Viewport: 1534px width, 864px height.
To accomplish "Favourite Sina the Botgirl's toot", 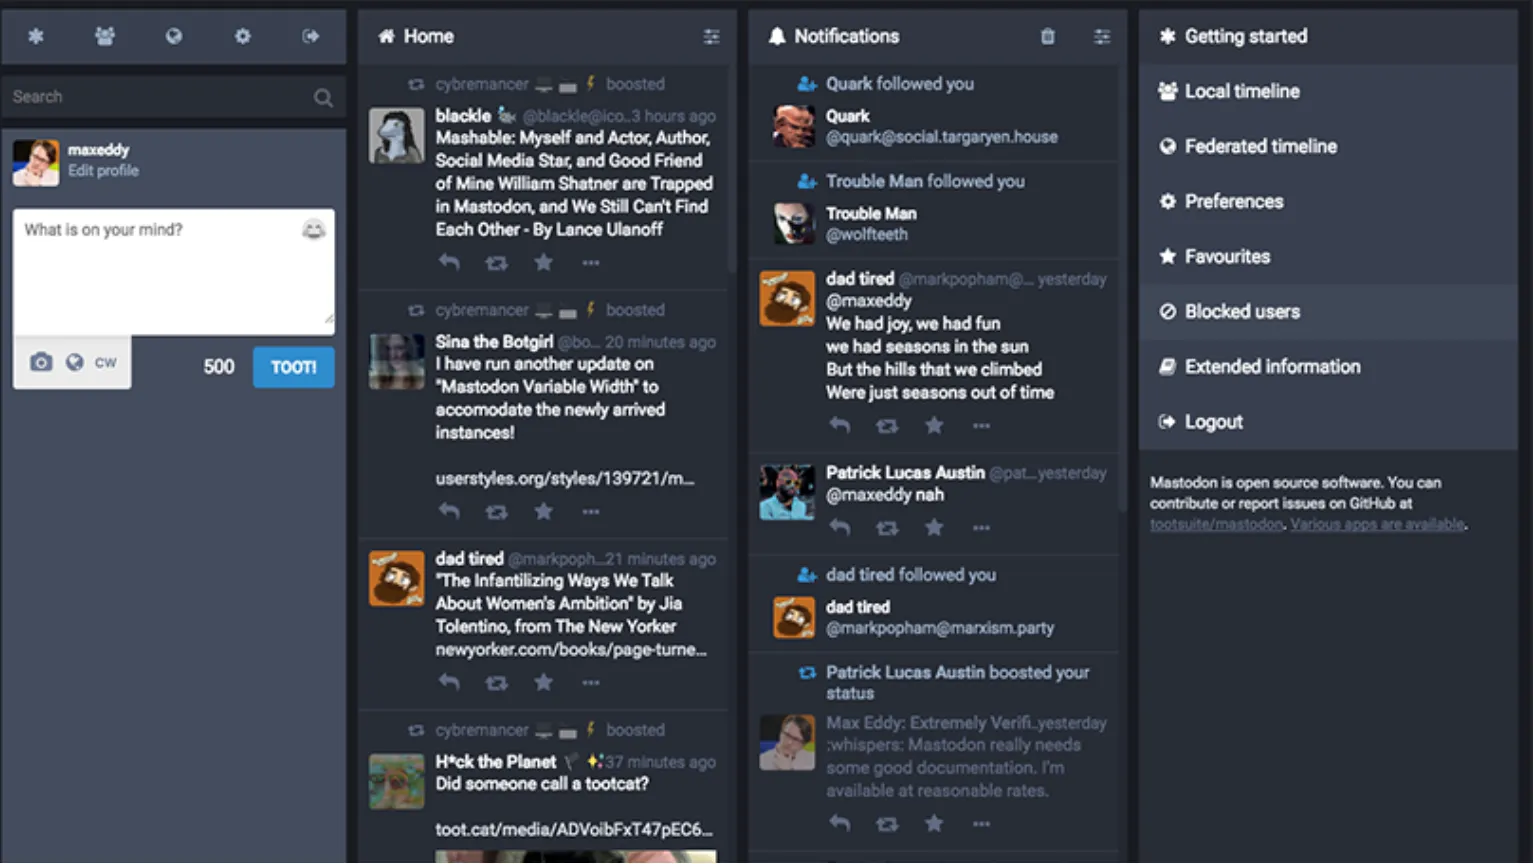I will tap(543, 512).
